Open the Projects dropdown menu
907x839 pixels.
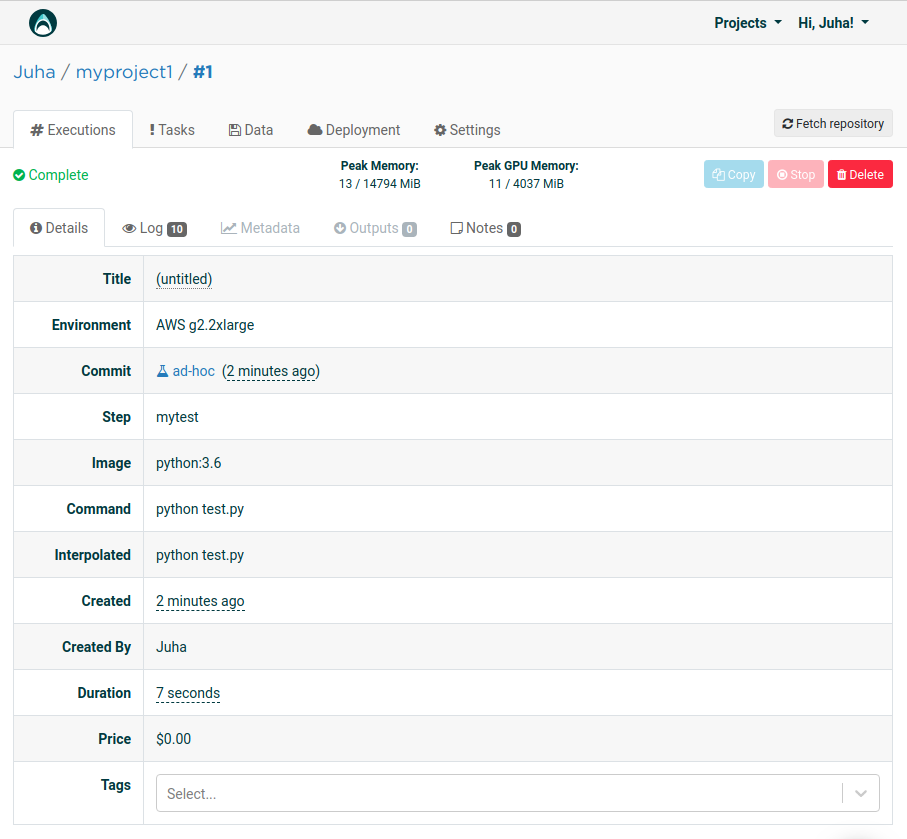(x=748, y=23)
